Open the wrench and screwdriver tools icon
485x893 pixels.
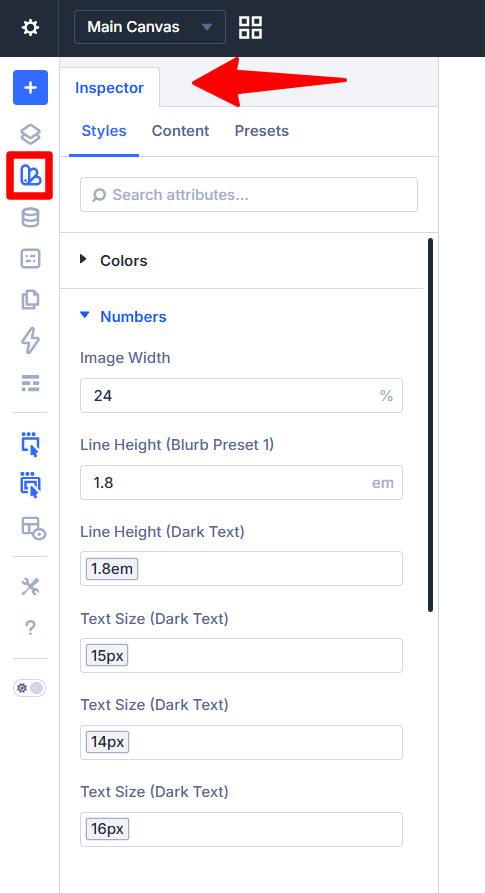coord(30,587)
